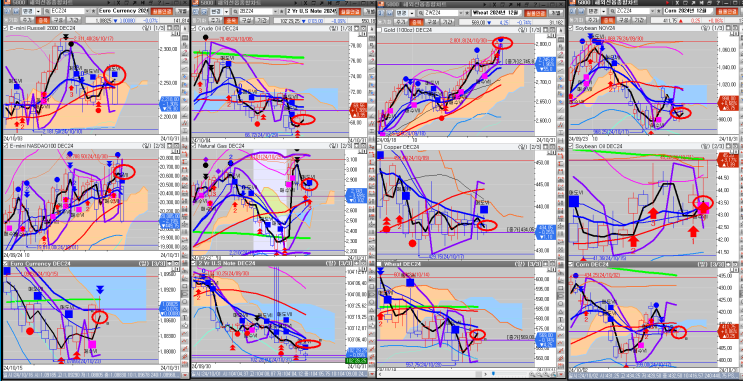This screenshot has width=743, height=381.
Task: Click the star favorite icon in ZC Z24 window
Action: tap(659, 11)
